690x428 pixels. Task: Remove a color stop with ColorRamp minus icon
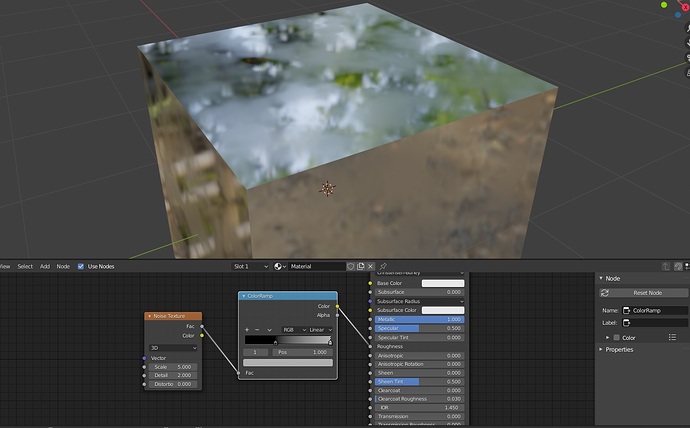click(257, 329)
